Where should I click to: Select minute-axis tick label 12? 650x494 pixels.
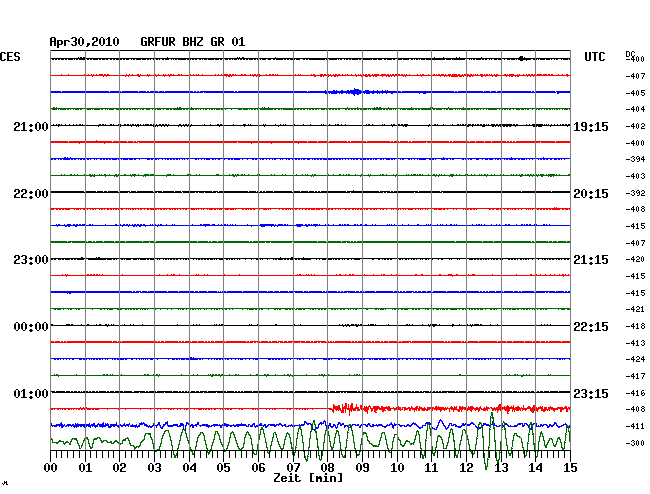[x=466, y=467]
